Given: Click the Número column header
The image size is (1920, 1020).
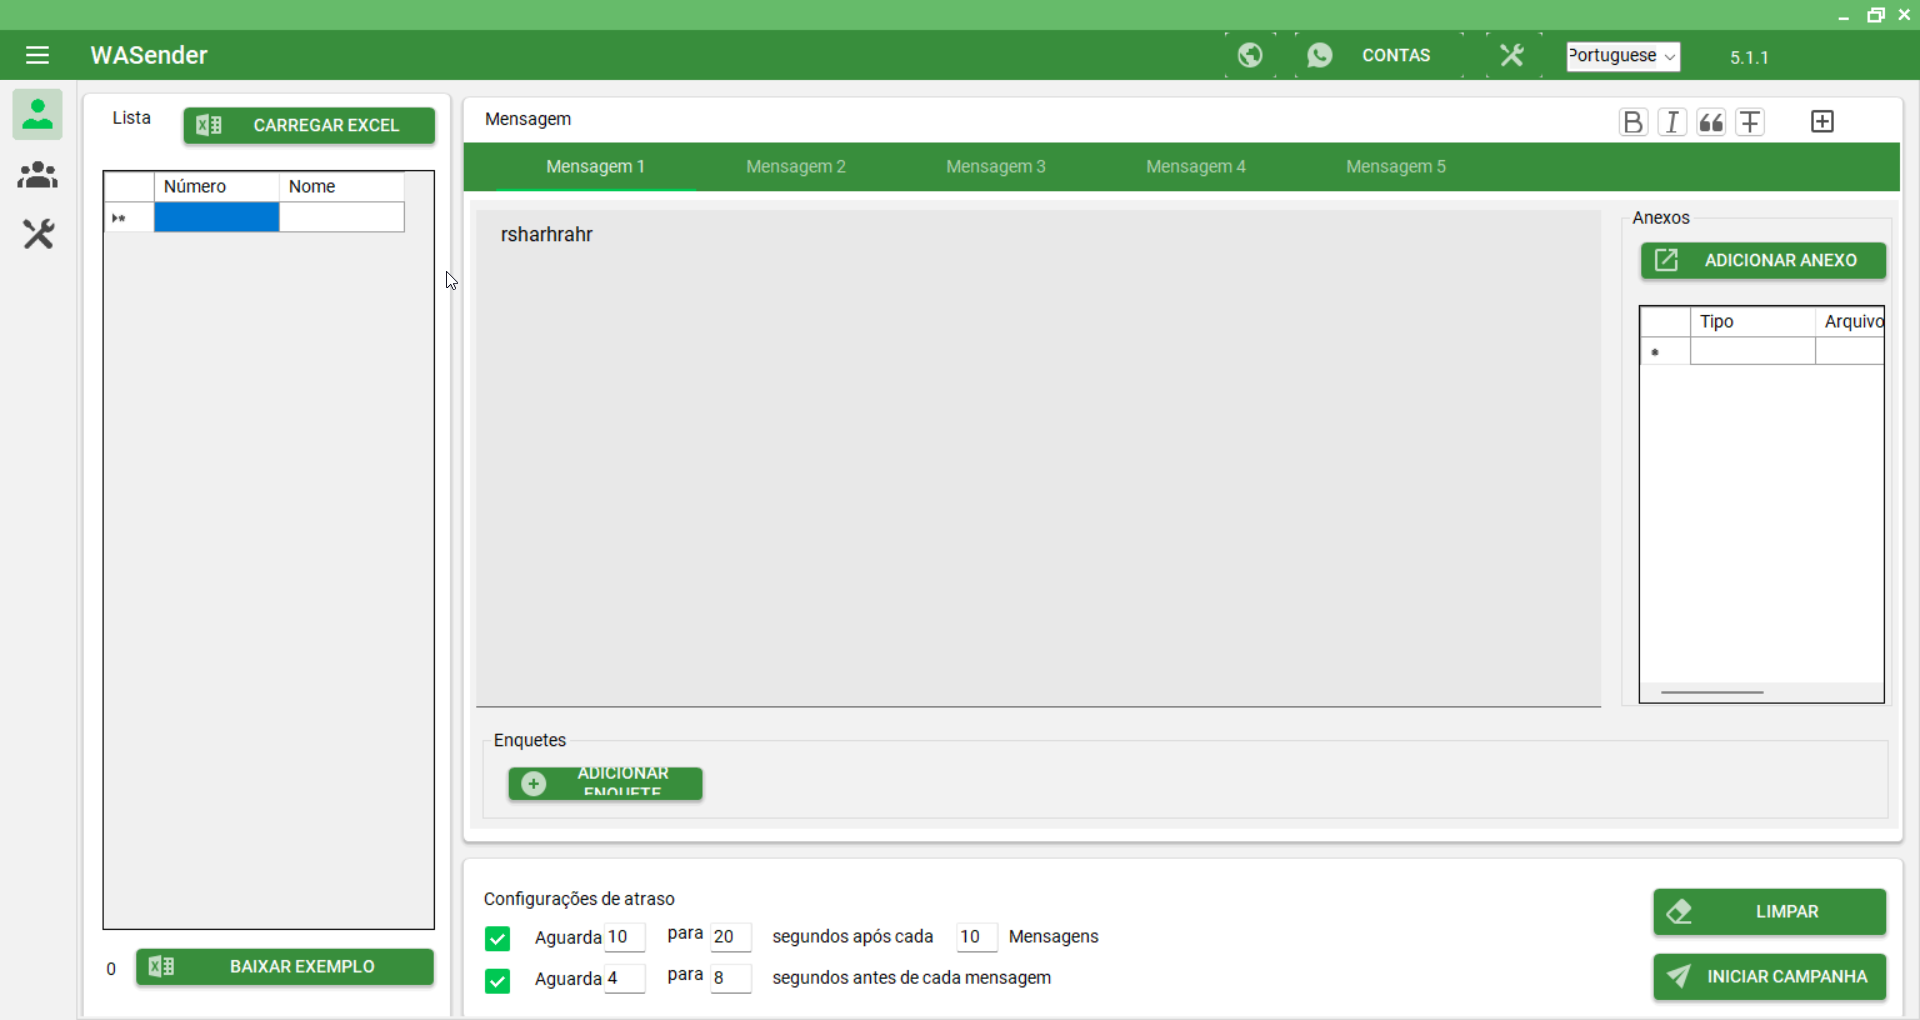Looking at the screenshot, I should (216, 187).
